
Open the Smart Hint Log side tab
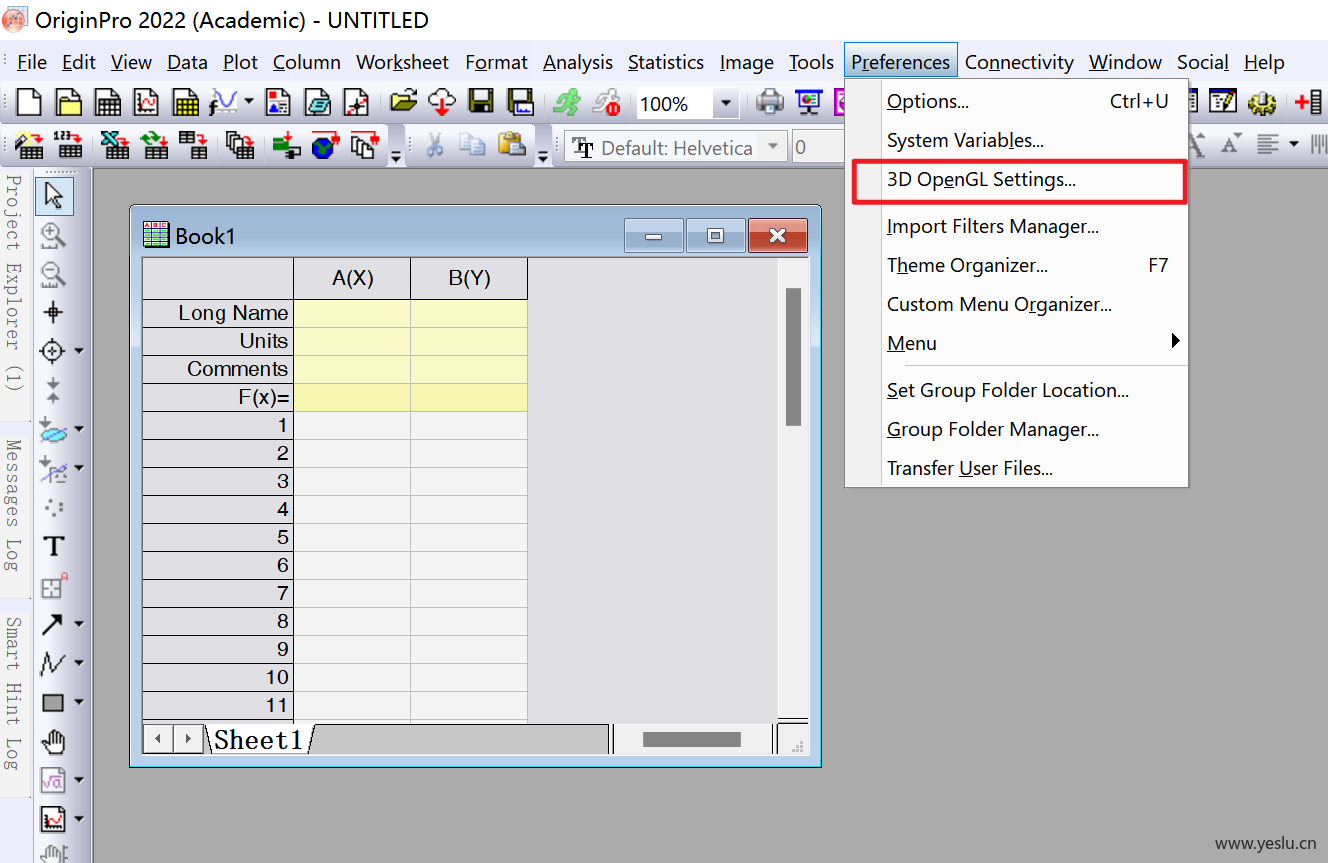[x=14, y=693]
